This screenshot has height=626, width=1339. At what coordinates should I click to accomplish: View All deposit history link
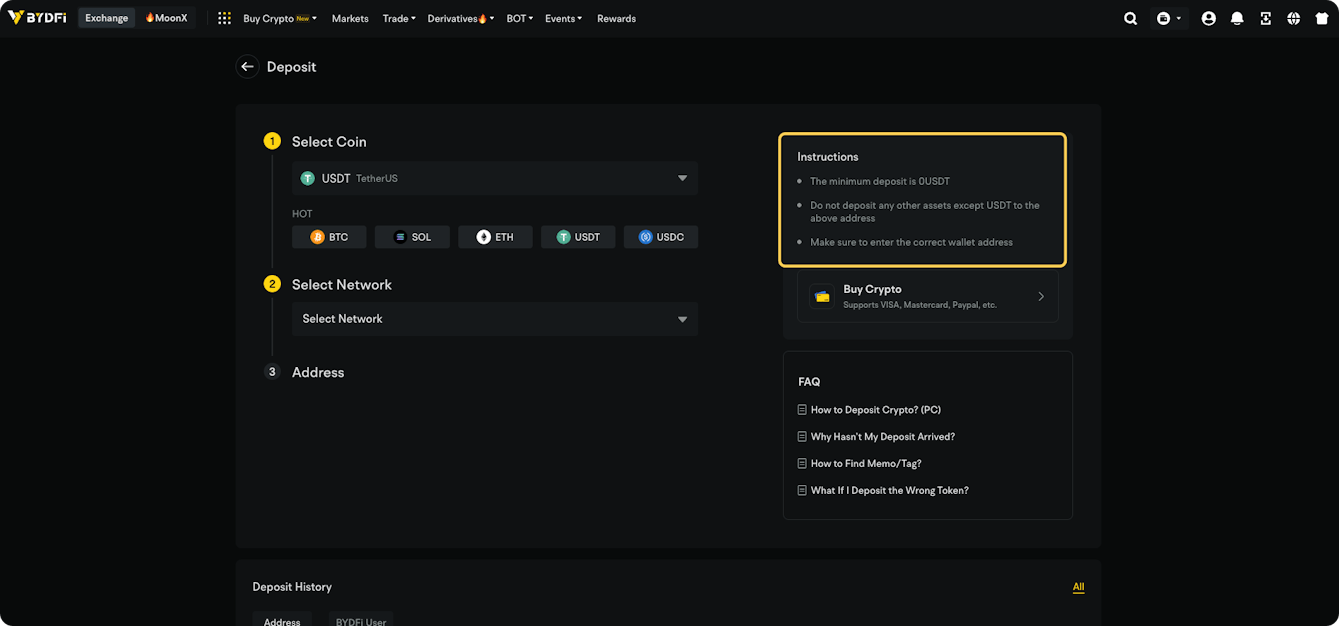1078,587
